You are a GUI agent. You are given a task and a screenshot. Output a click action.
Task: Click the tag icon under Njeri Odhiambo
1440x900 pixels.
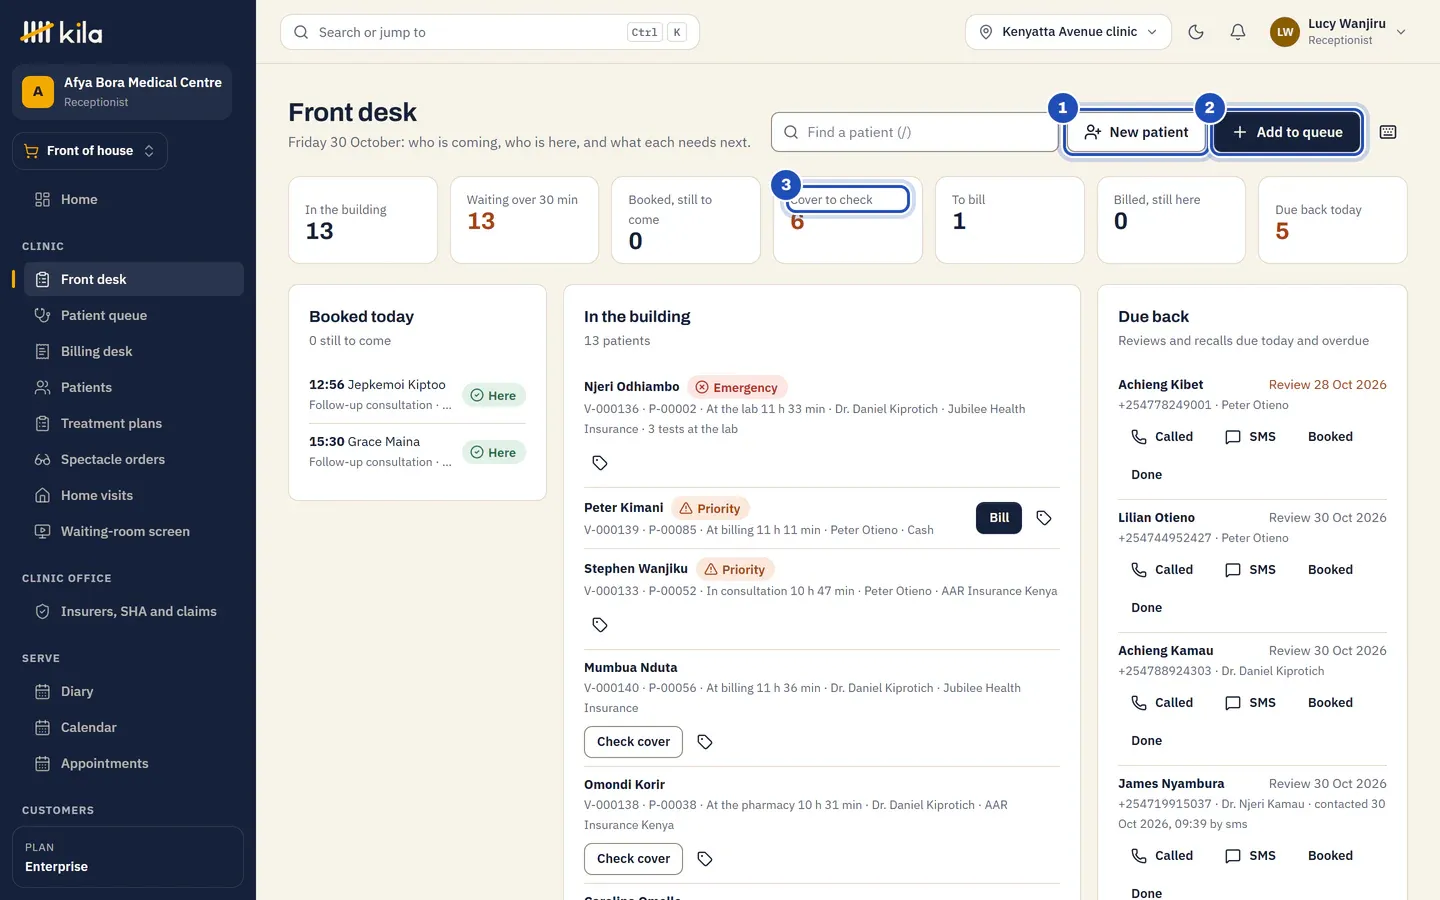[x=600, y=463]
